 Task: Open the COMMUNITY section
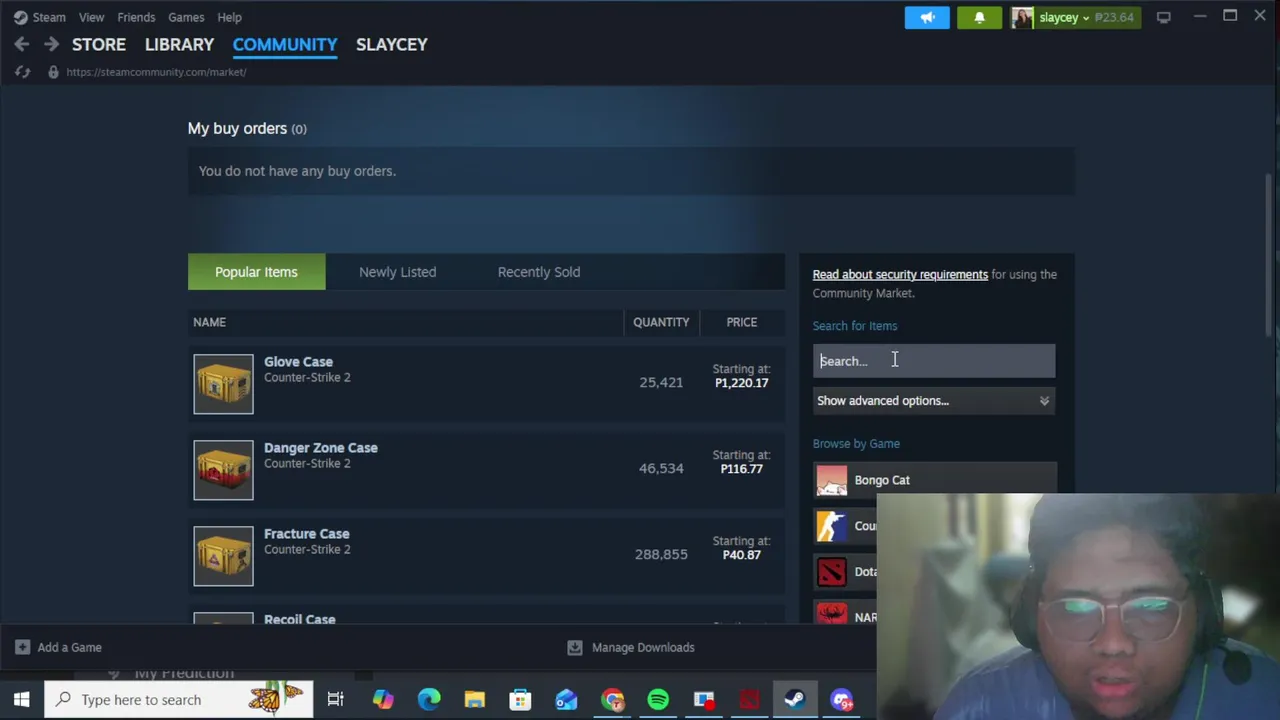285,44
